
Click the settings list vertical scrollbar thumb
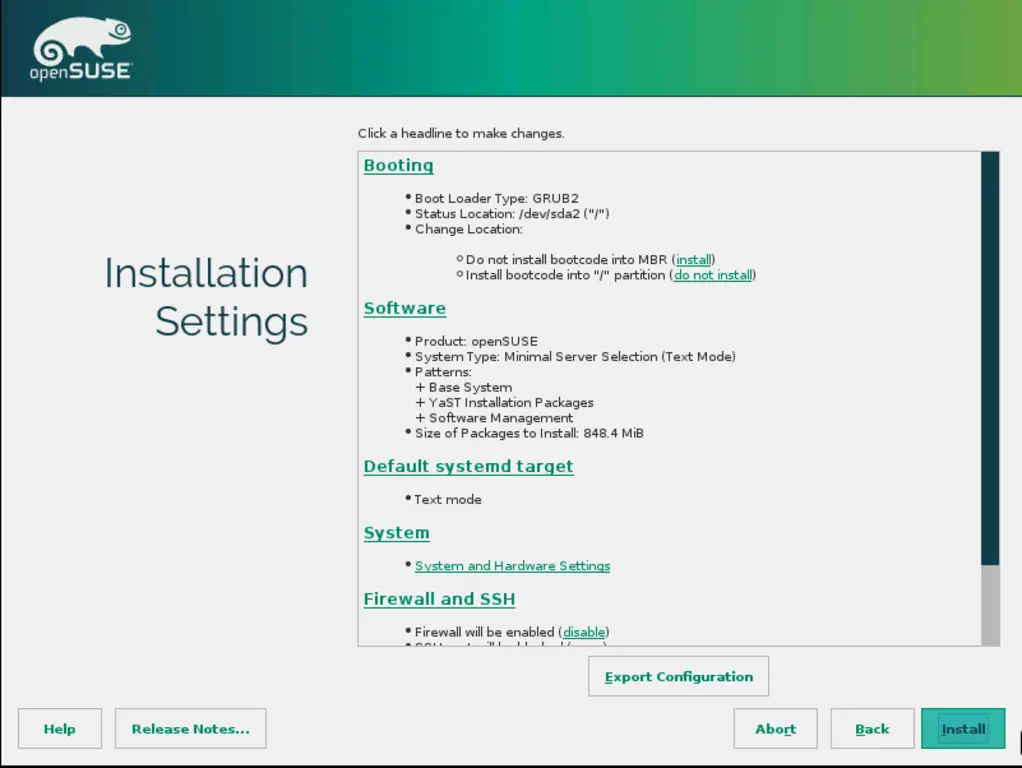990,359
